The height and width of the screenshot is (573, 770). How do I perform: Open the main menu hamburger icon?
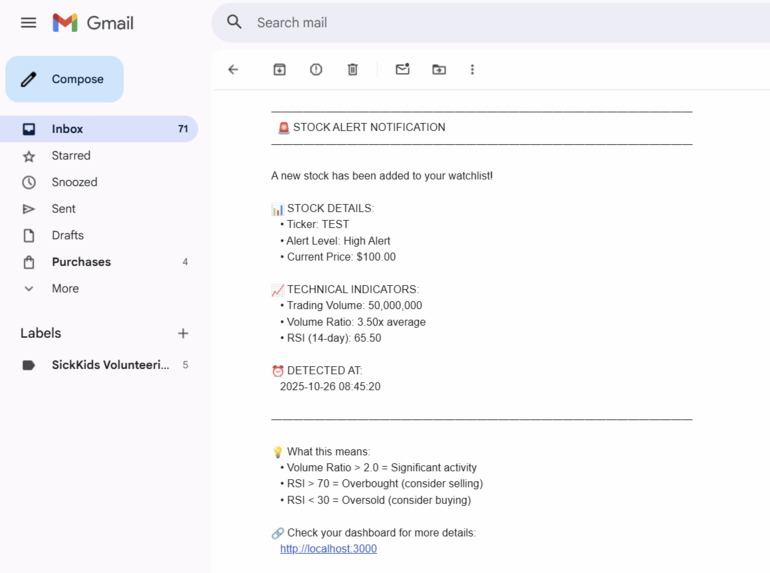click(x=28, y=23)
